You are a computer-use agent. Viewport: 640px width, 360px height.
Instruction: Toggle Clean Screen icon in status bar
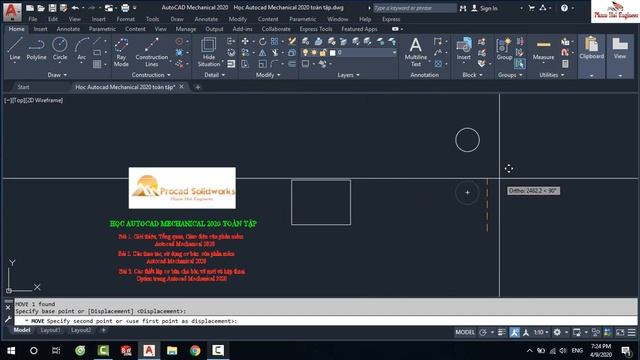click(620, 332)
